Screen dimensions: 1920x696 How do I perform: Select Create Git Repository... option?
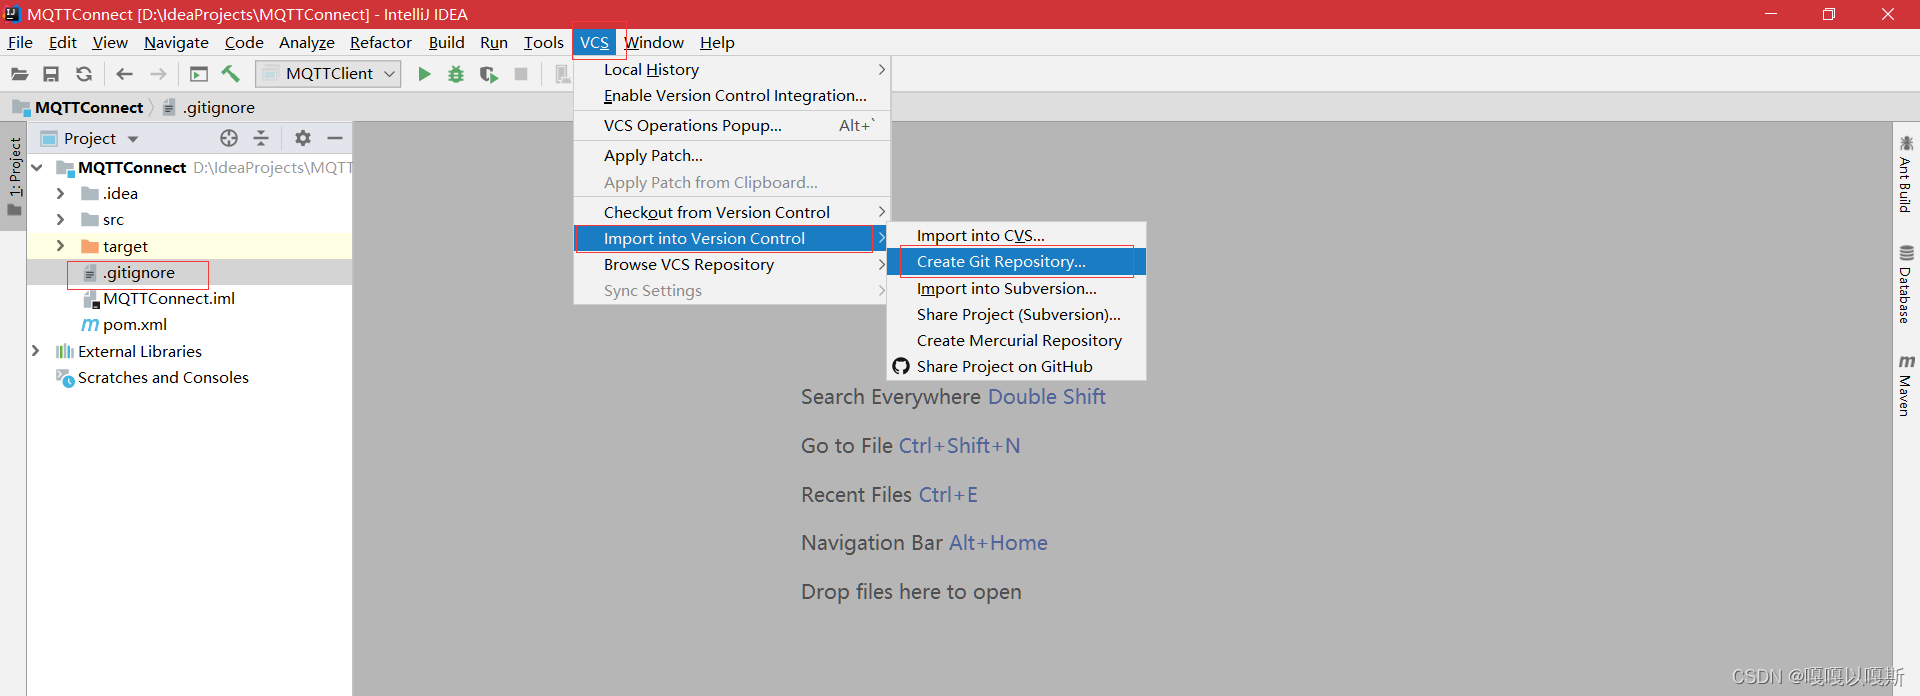(x=1017, y=261)
